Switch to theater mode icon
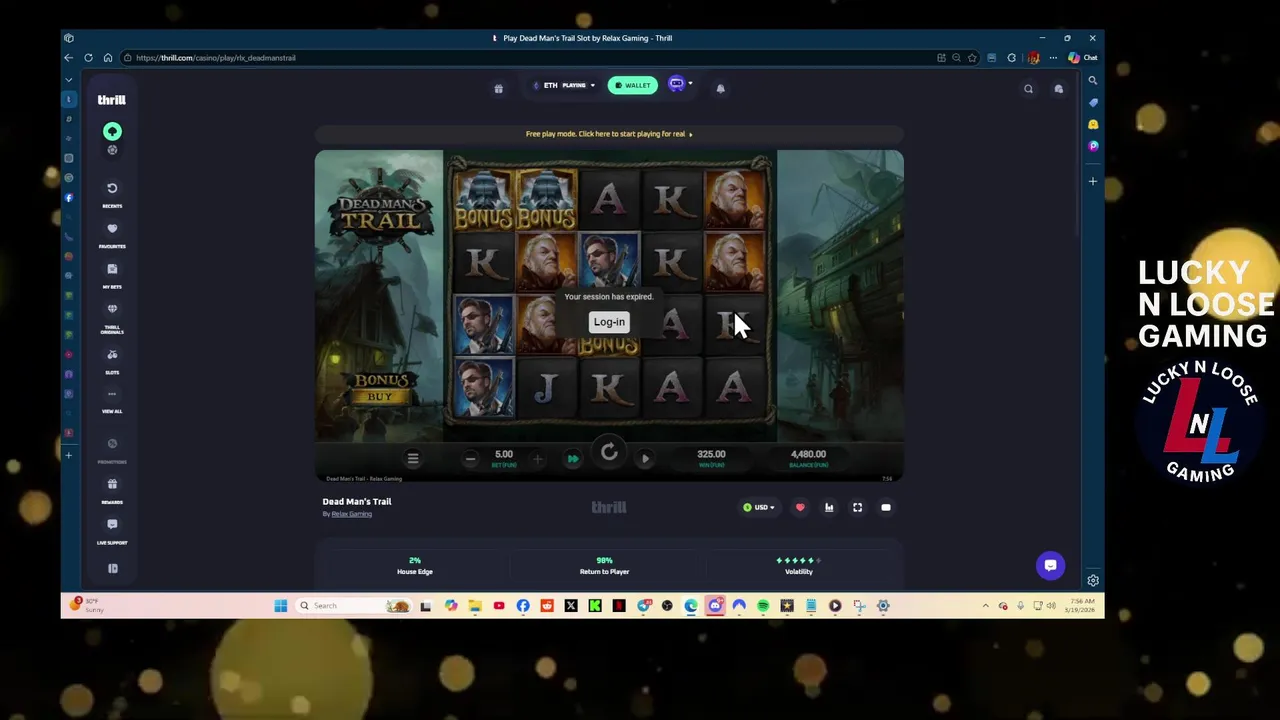Viewport: 1280px width, 720px height. click(x=886, y=507)
